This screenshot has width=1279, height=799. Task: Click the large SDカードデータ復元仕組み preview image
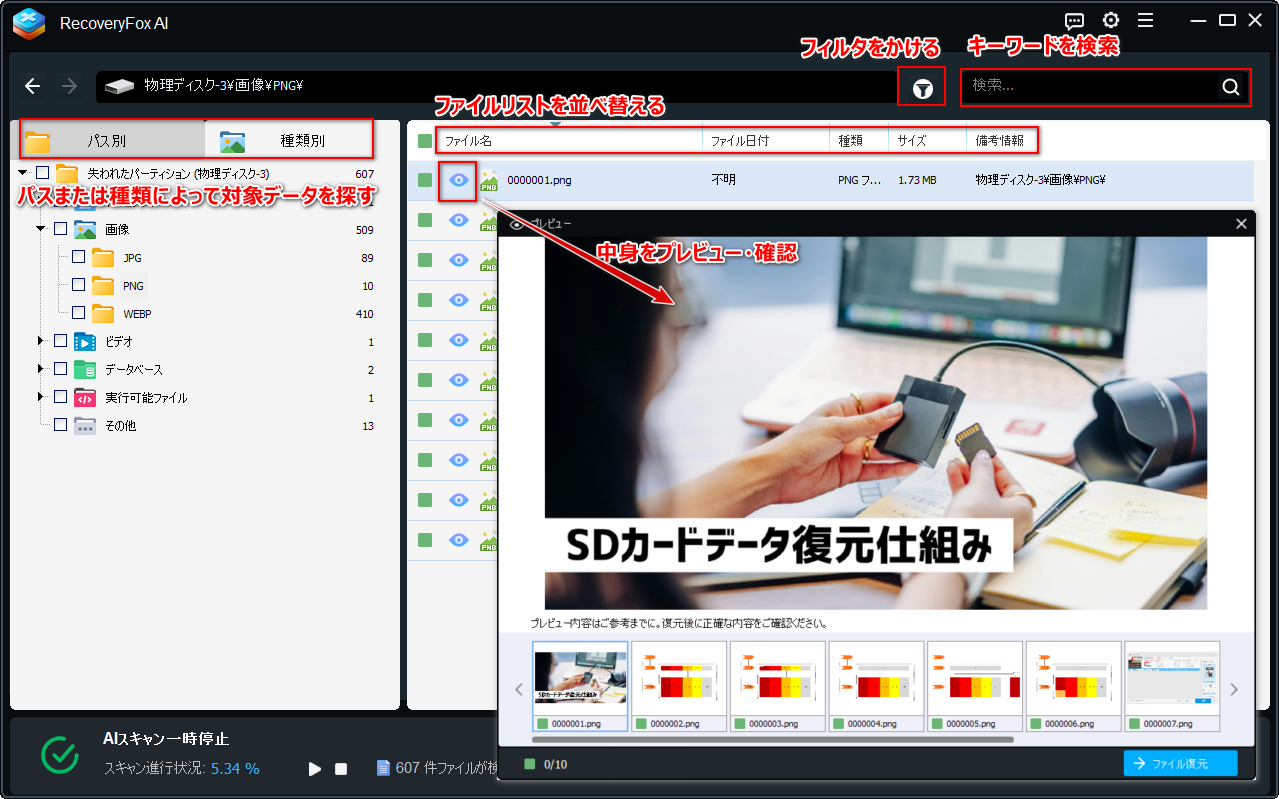tap(875, 423)
